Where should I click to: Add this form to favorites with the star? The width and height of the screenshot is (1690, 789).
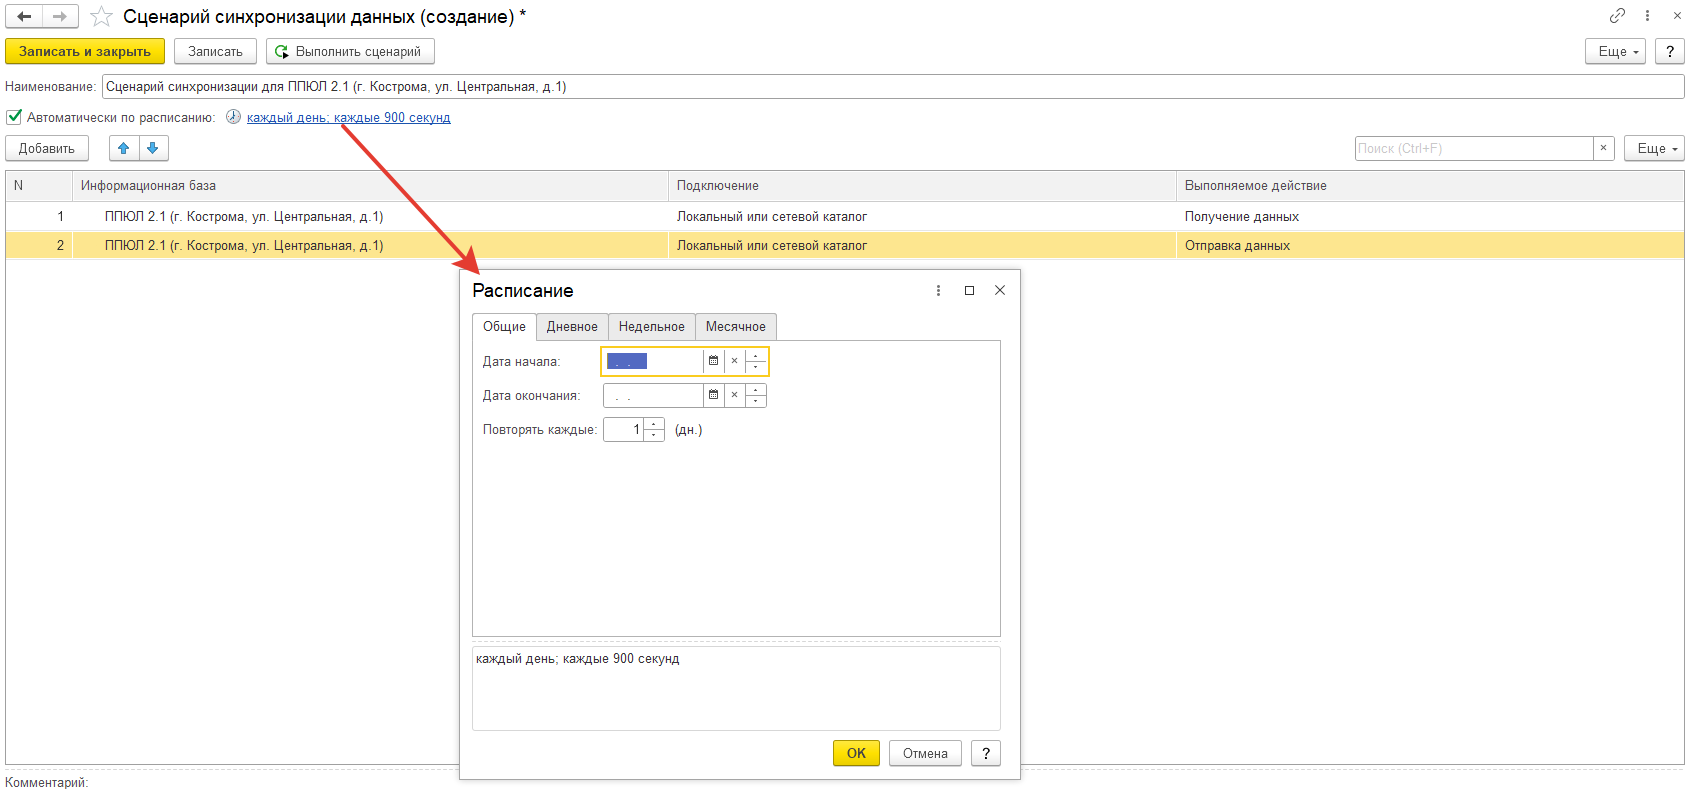point(101,16)
